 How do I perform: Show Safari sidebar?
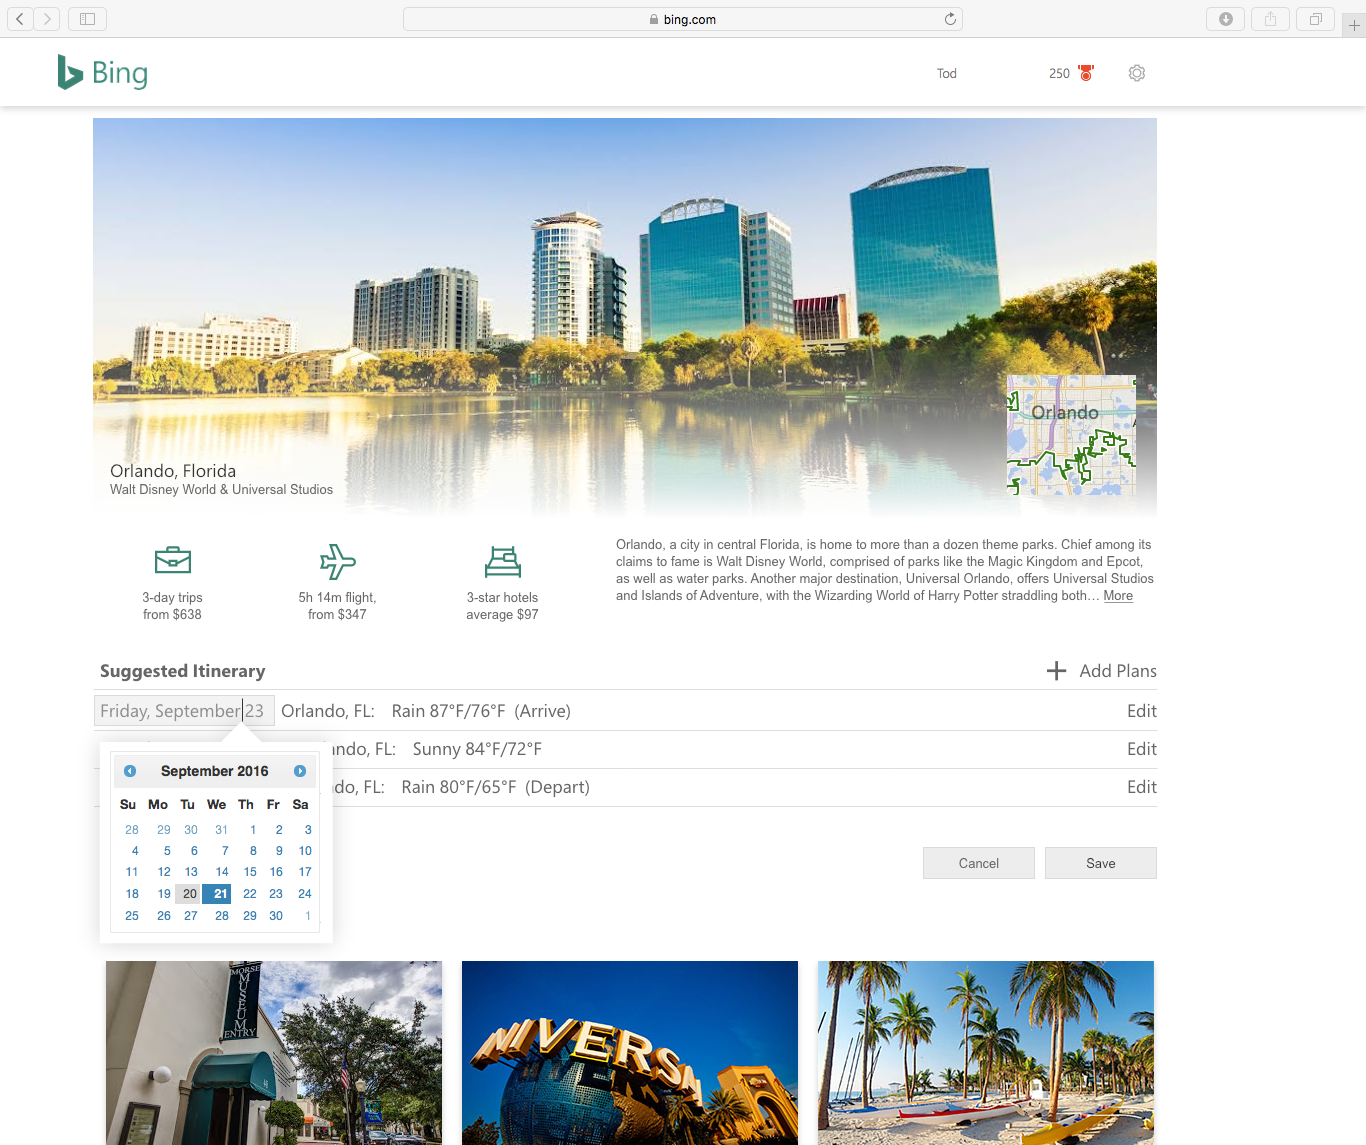[x=87, y=19]
